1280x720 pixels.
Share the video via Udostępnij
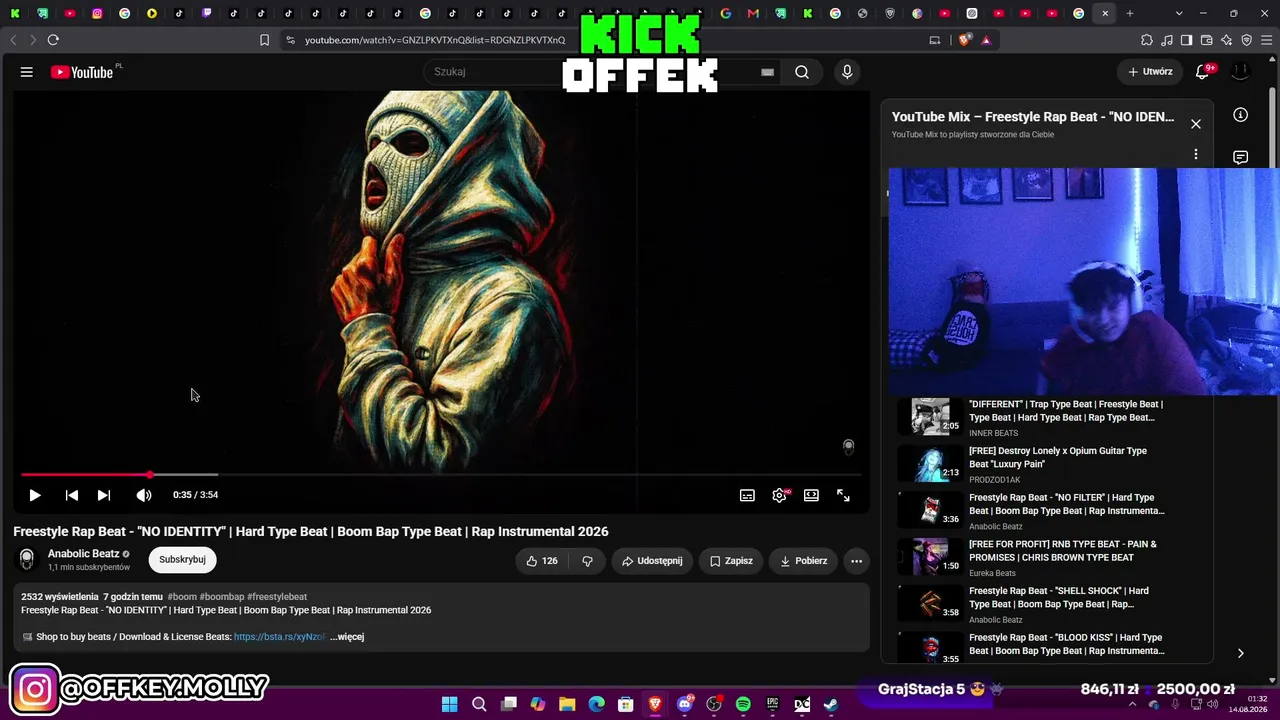[652, 561]
